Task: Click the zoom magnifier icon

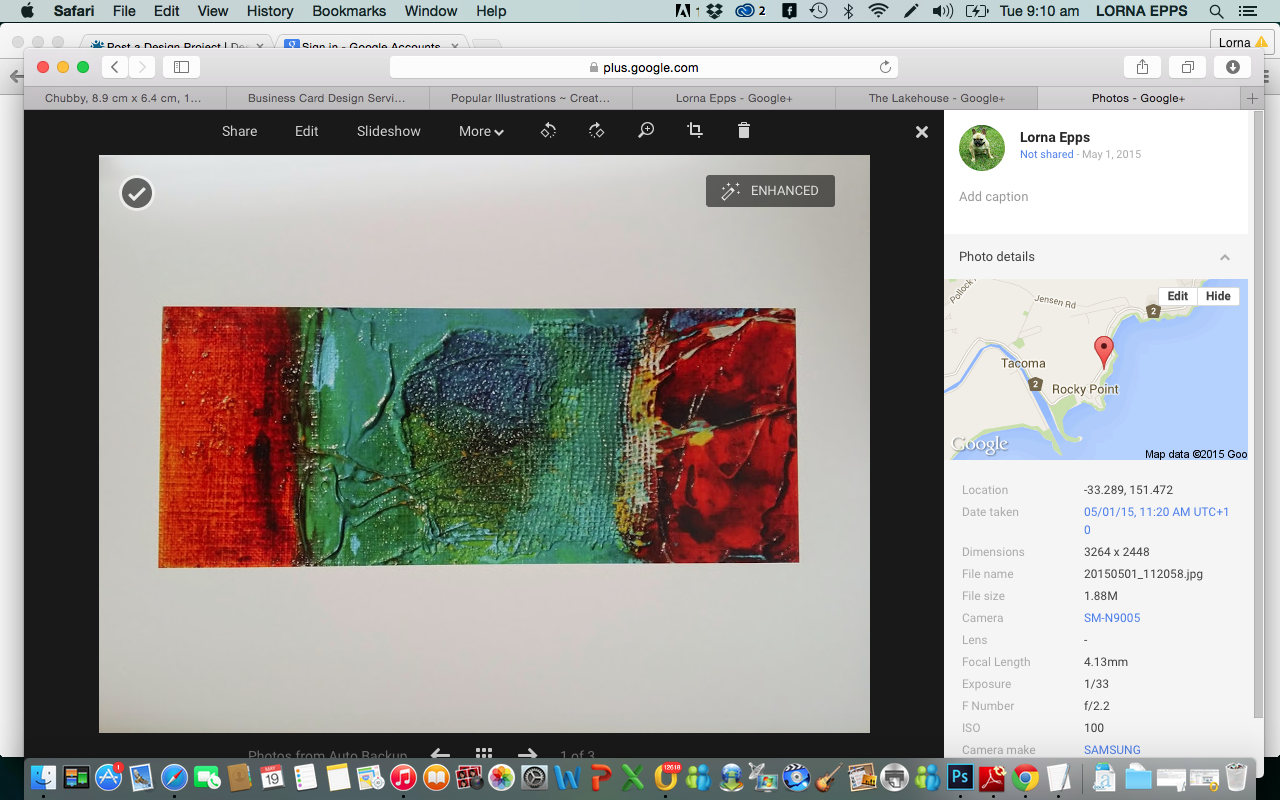Action: tap(646, 131)
